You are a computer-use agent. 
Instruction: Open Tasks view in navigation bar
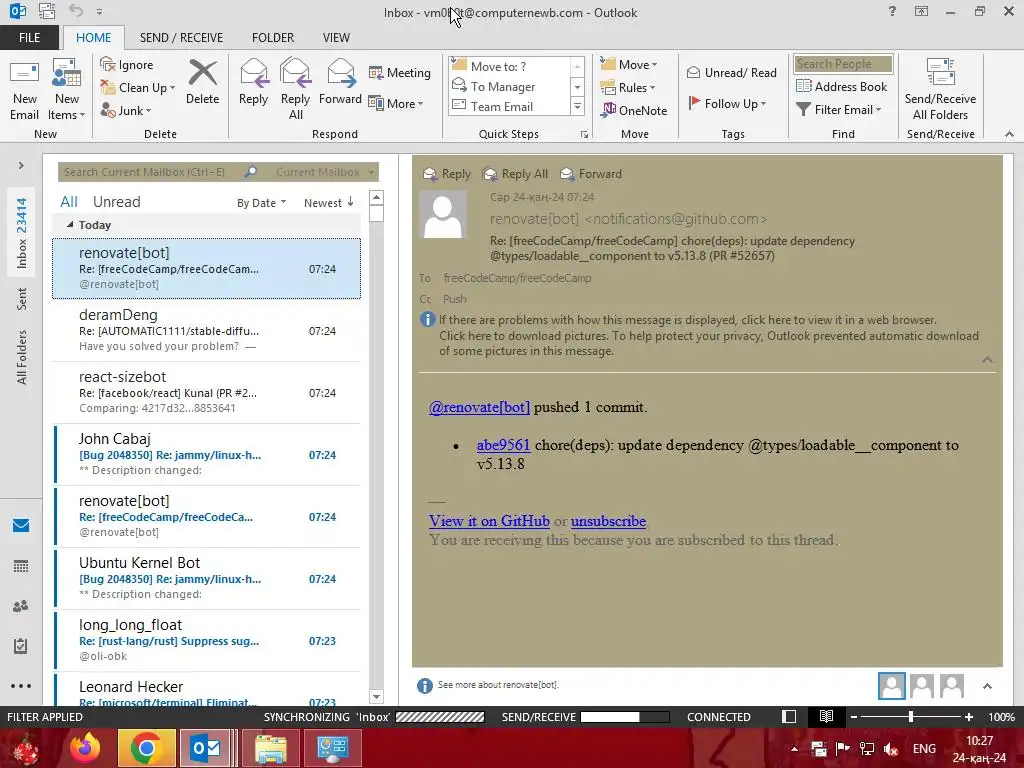click(x=21, y=646)
